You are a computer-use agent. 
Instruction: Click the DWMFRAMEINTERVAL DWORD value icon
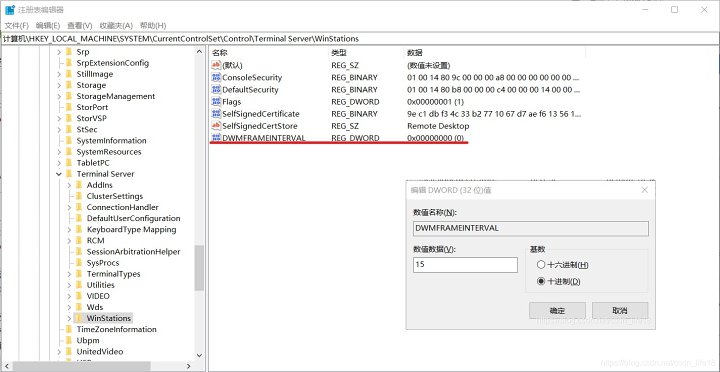[x=216, y=138]
